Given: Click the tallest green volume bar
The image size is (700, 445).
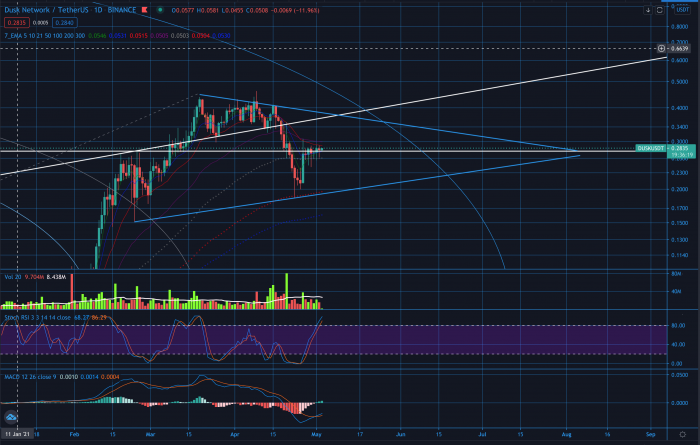Looking at the screenshot, I should click(287, 292).
